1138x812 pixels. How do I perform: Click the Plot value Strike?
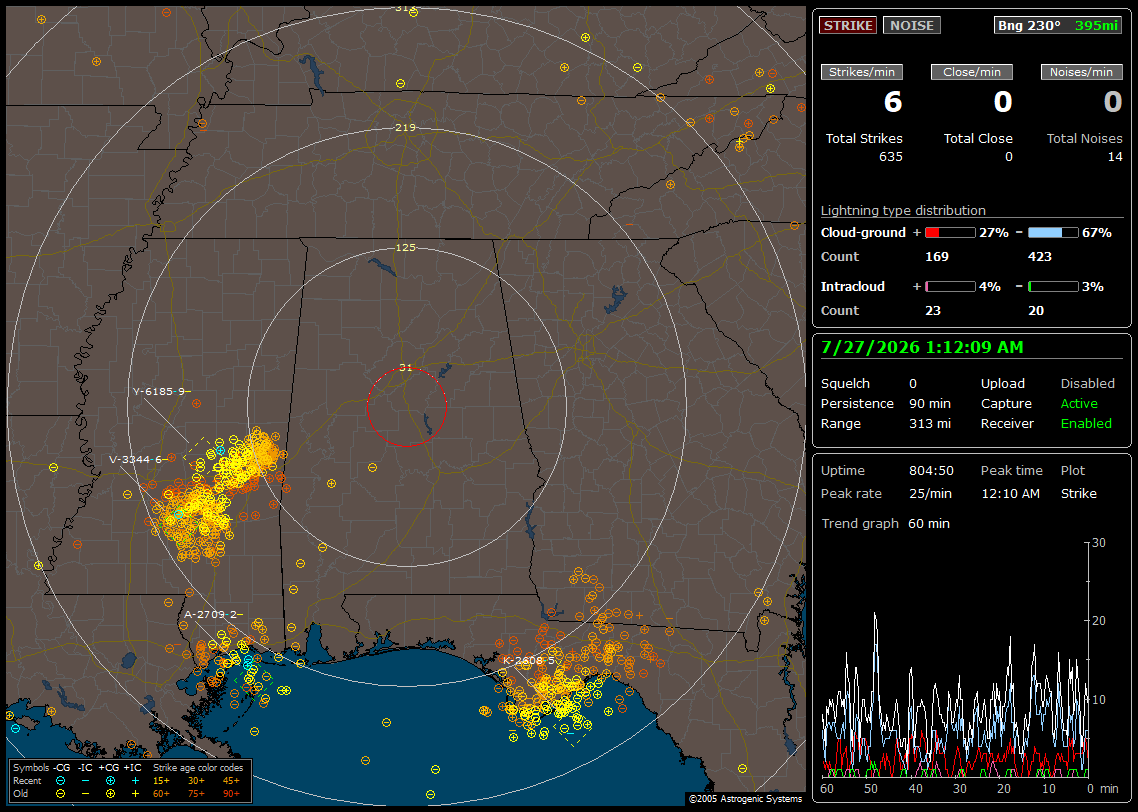[x=1078, y=493]
